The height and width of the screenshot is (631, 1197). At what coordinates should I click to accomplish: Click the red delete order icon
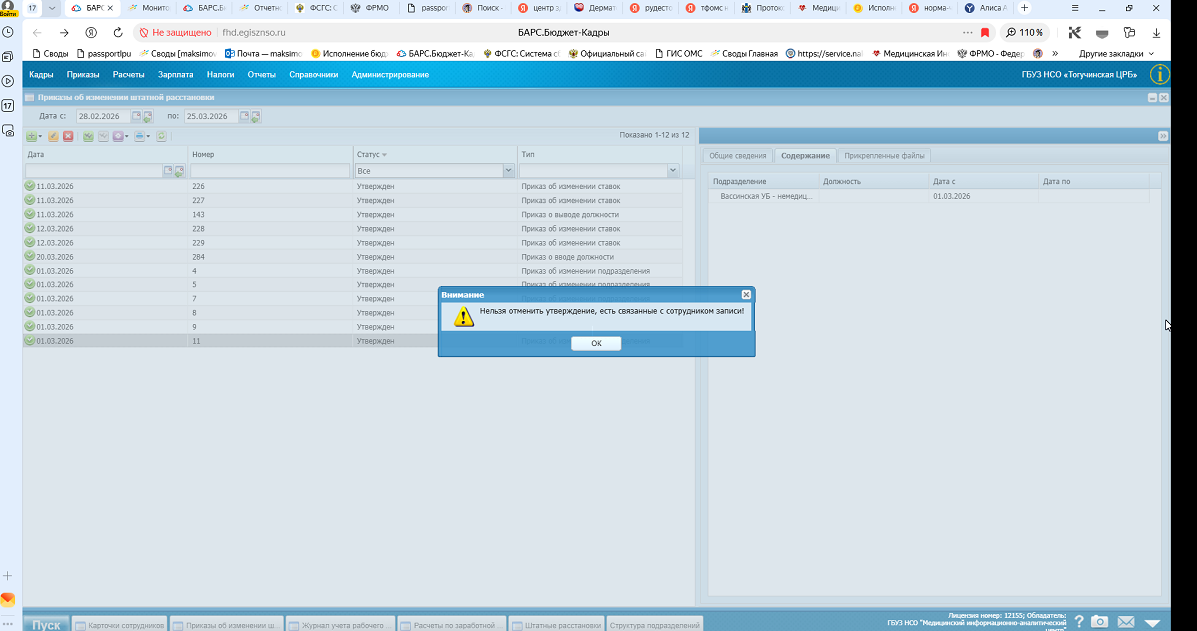click(68, 137)
